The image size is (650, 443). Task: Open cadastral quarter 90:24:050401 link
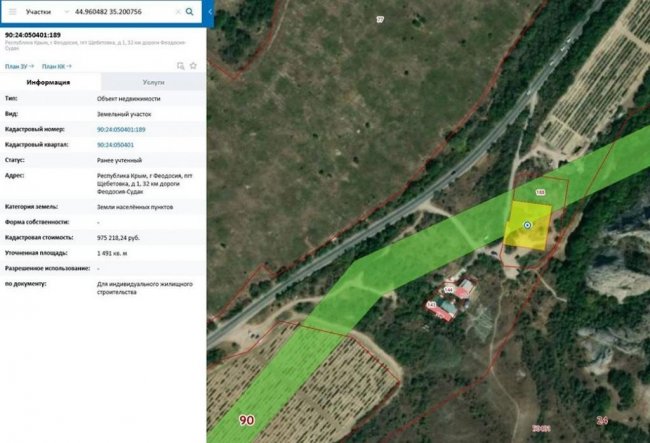(x=115, y=145)
